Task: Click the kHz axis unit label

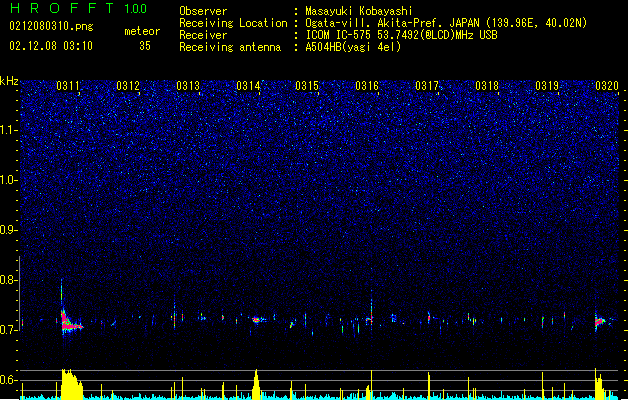Action: pyautogui.click(x=9, y=81)
